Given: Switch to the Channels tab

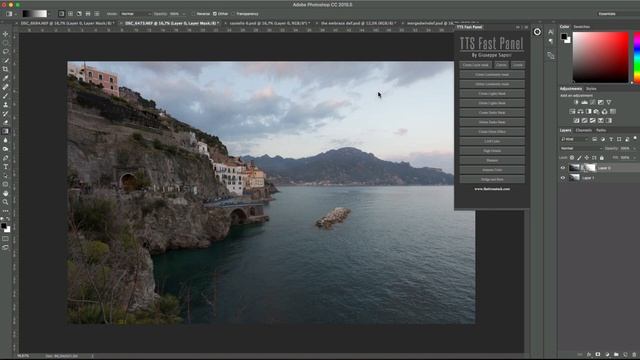Looking at the screenshot, I should [584, 131].
